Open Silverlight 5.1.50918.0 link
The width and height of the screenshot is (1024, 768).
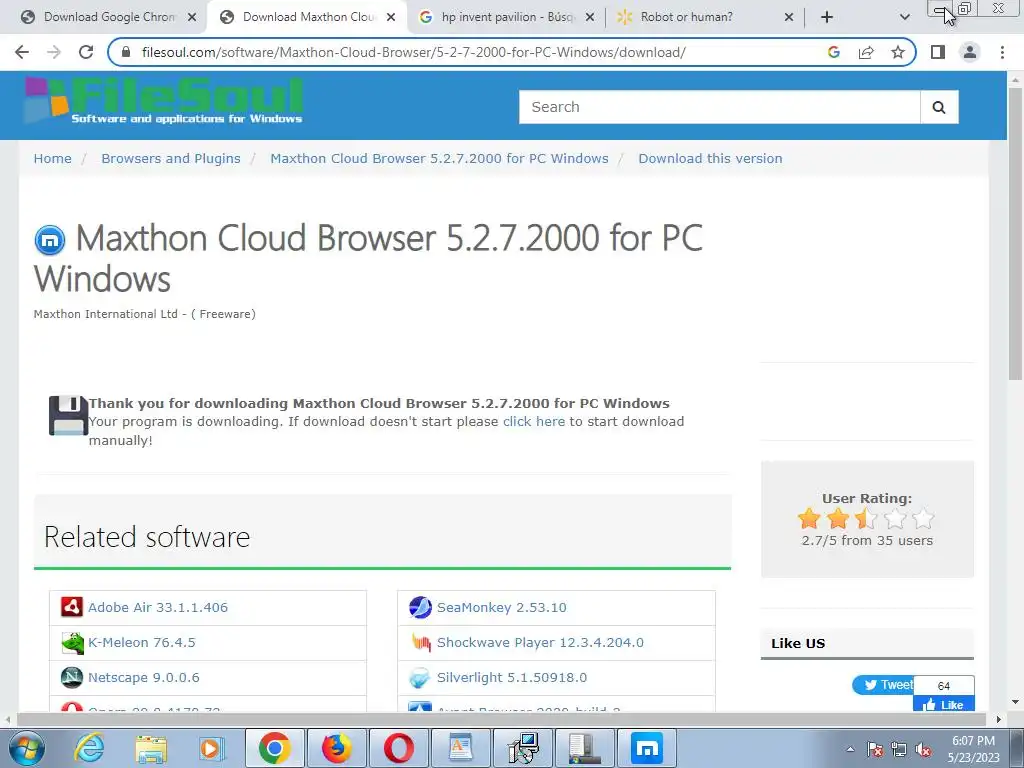tap(512, 678)
